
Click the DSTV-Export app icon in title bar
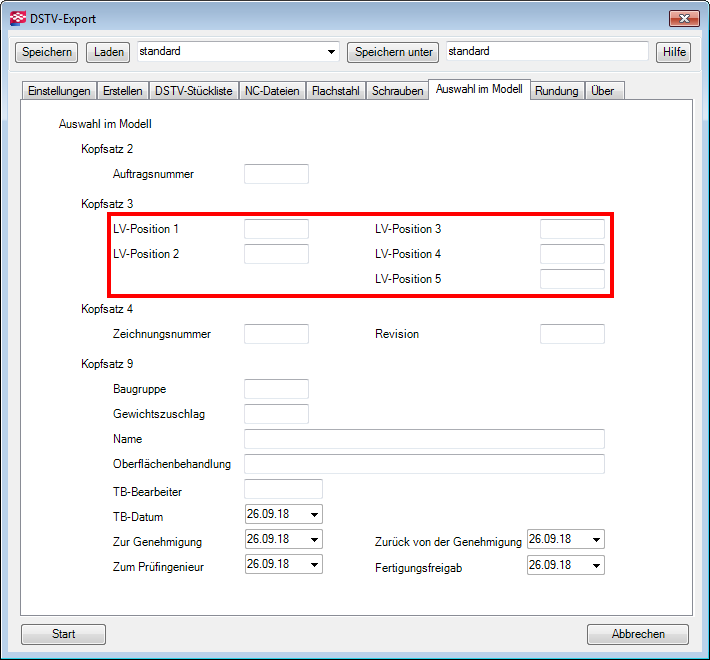tap(17, 18)
